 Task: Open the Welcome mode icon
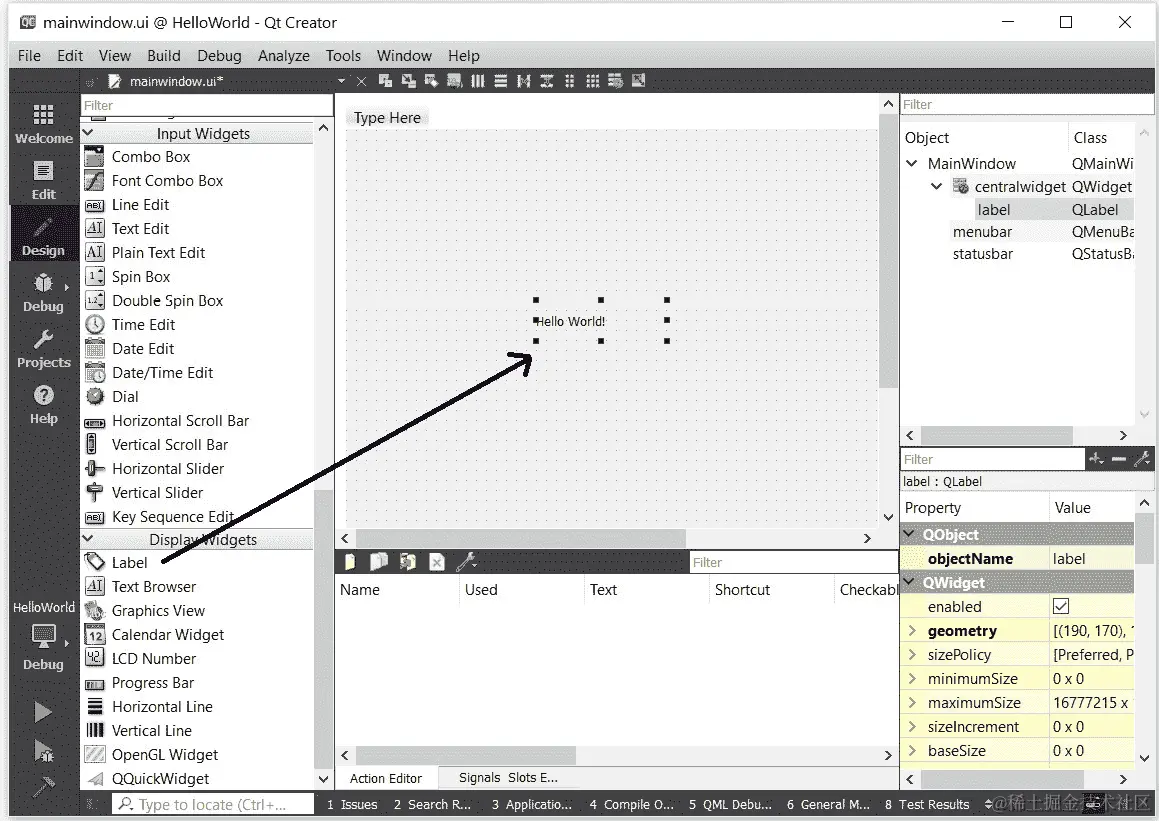tap(43, 123)
